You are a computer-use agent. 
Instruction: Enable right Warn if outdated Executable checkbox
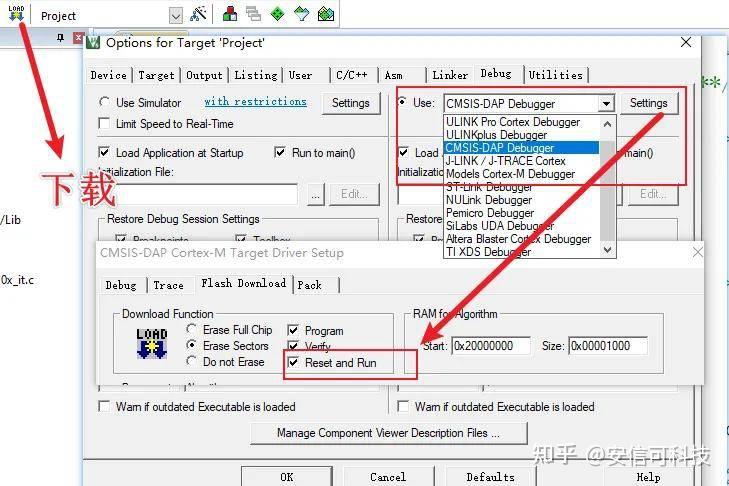404,406
